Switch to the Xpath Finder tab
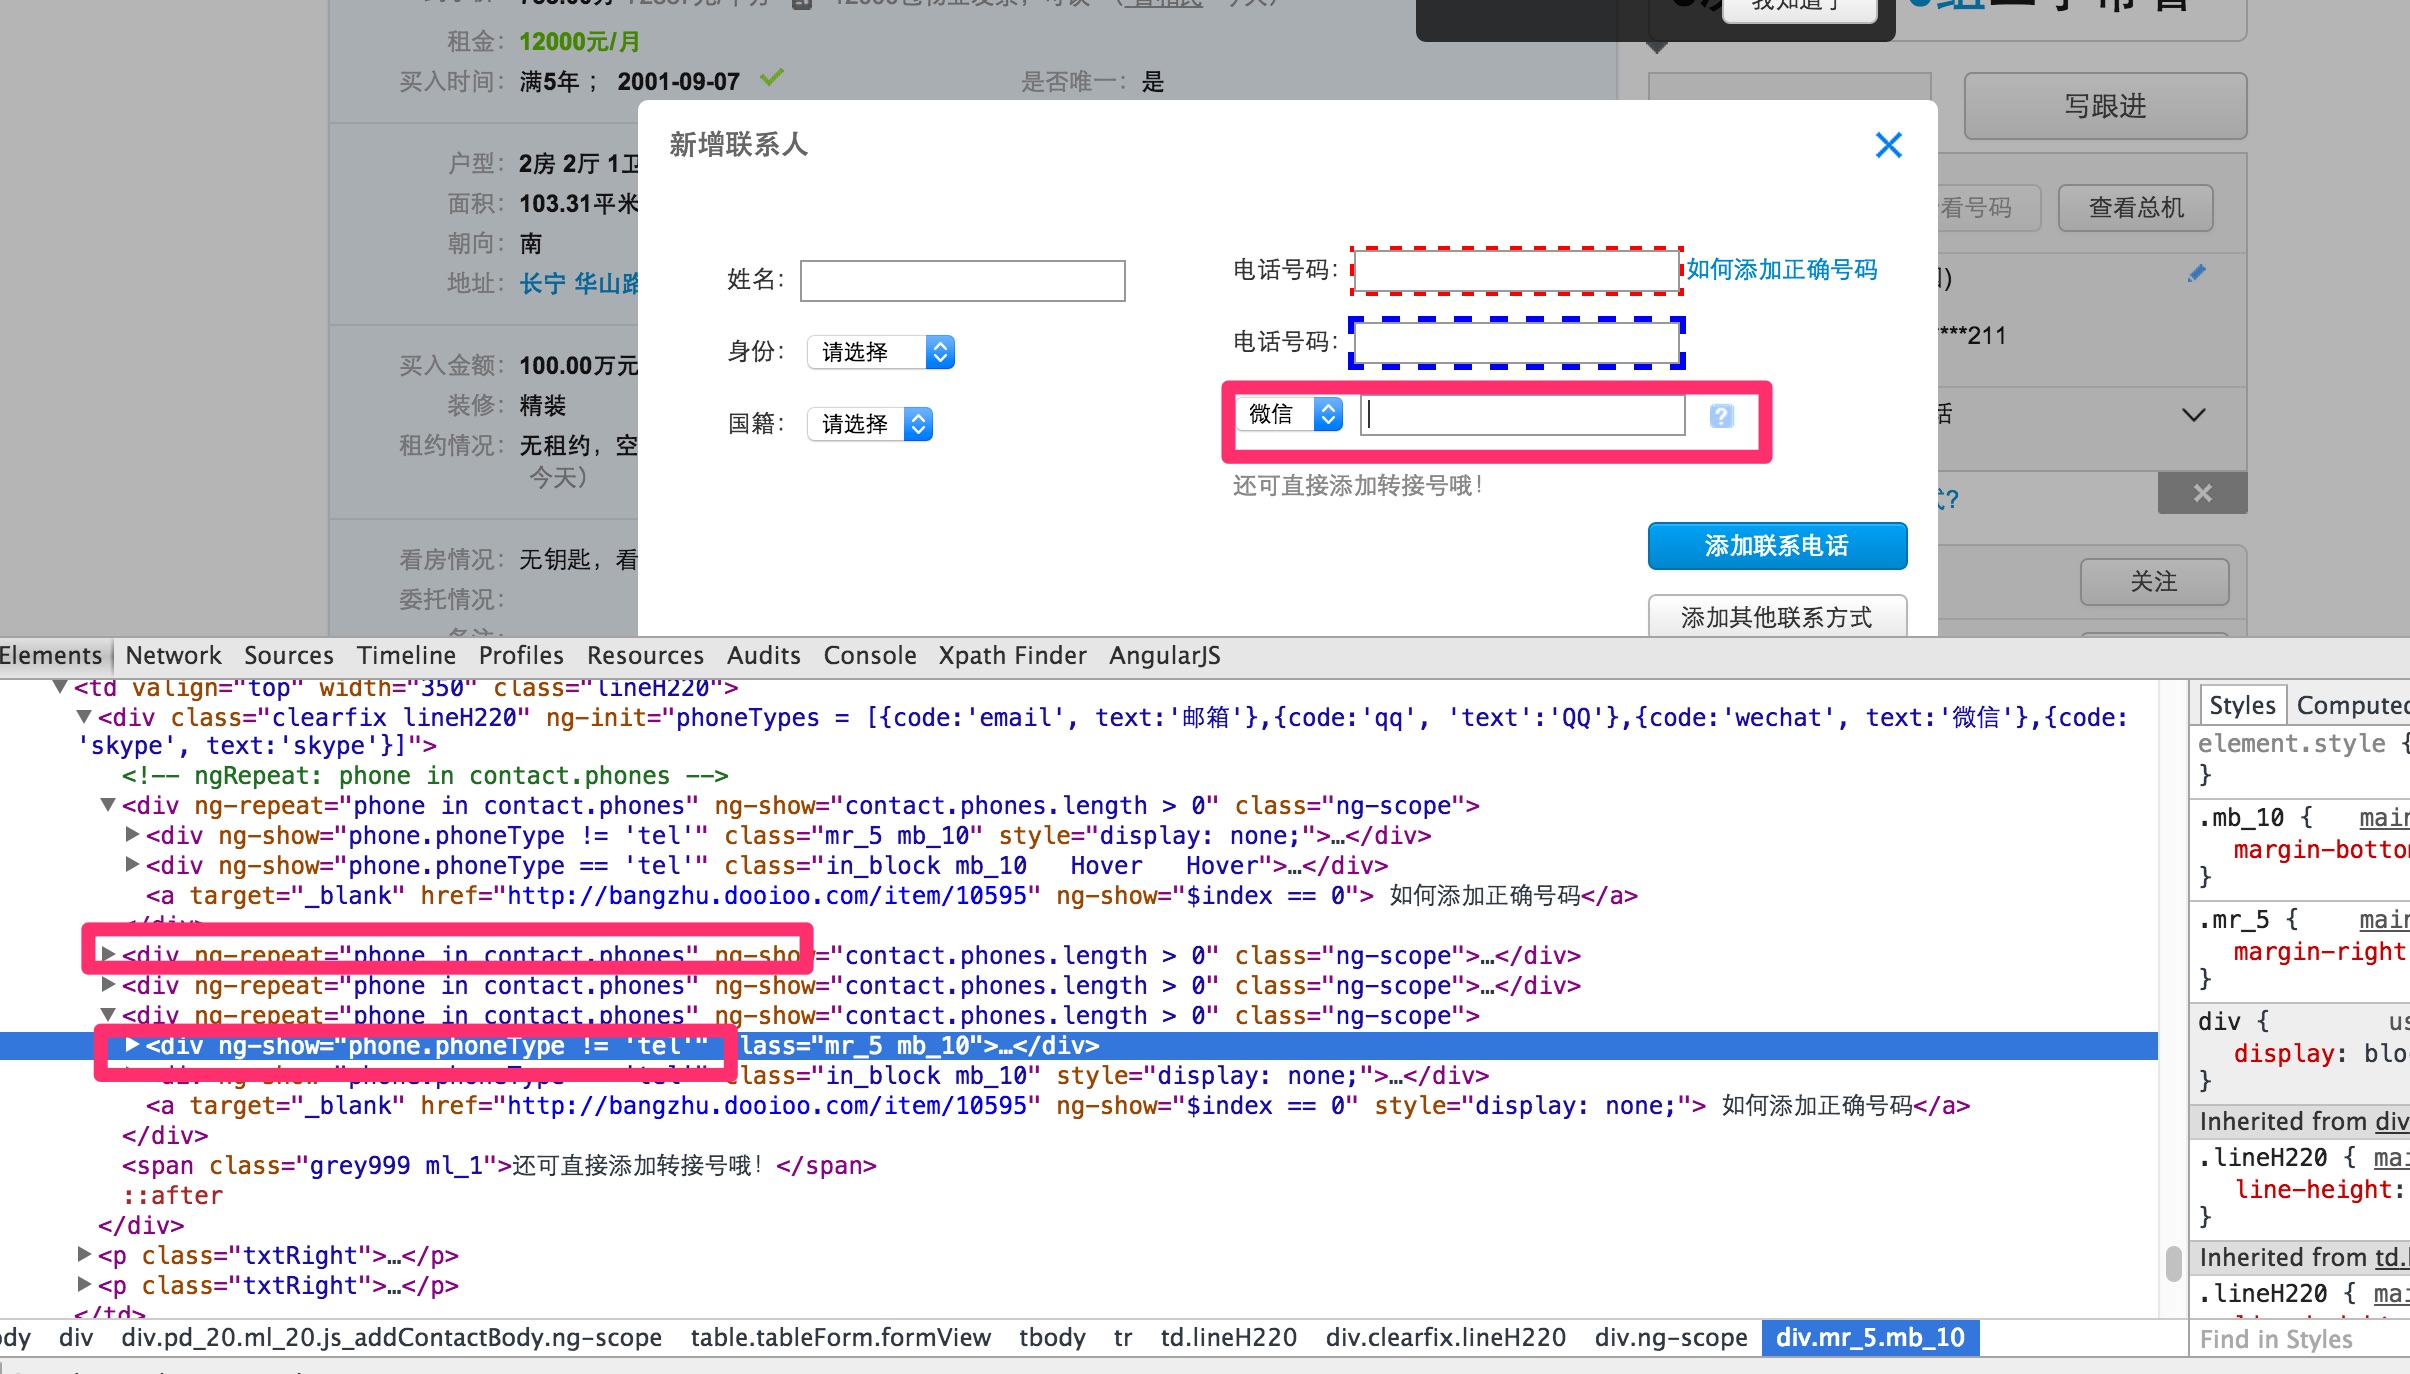 click(x=1012, y=656)
